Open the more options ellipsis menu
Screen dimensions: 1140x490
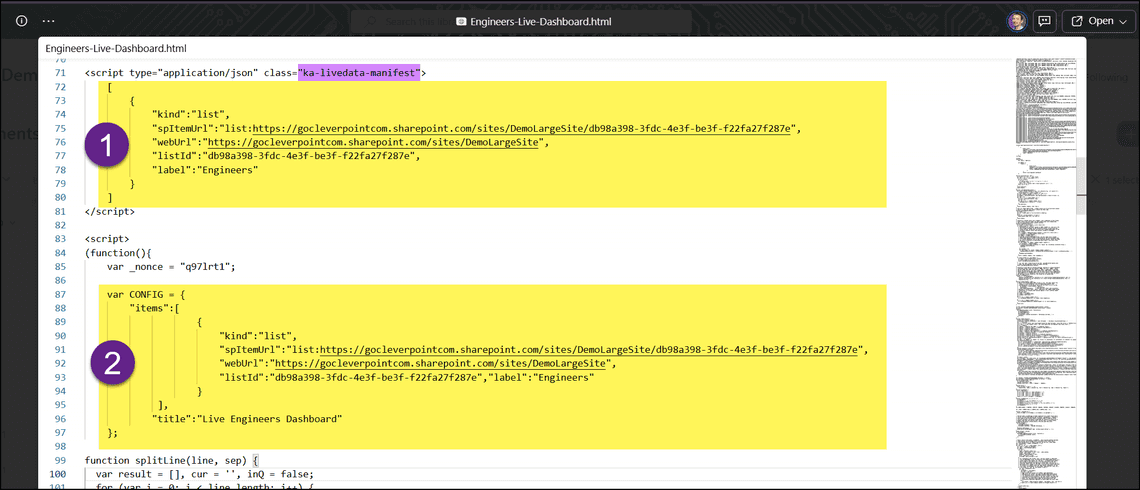pyautogui.click(x=49, y=21)
